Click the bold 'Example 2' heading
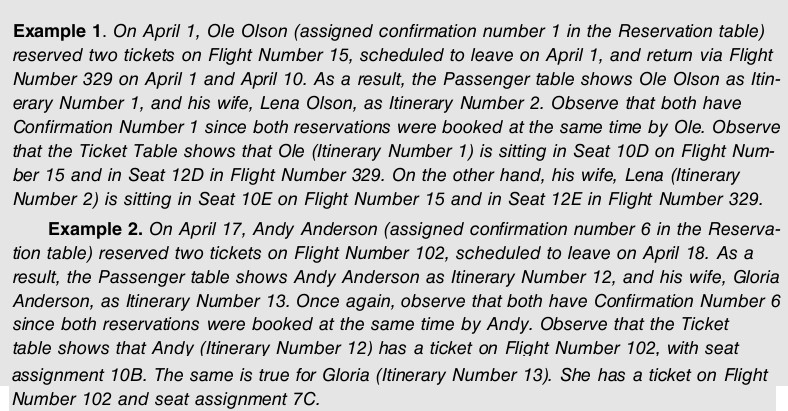 (x=95, y=229)
